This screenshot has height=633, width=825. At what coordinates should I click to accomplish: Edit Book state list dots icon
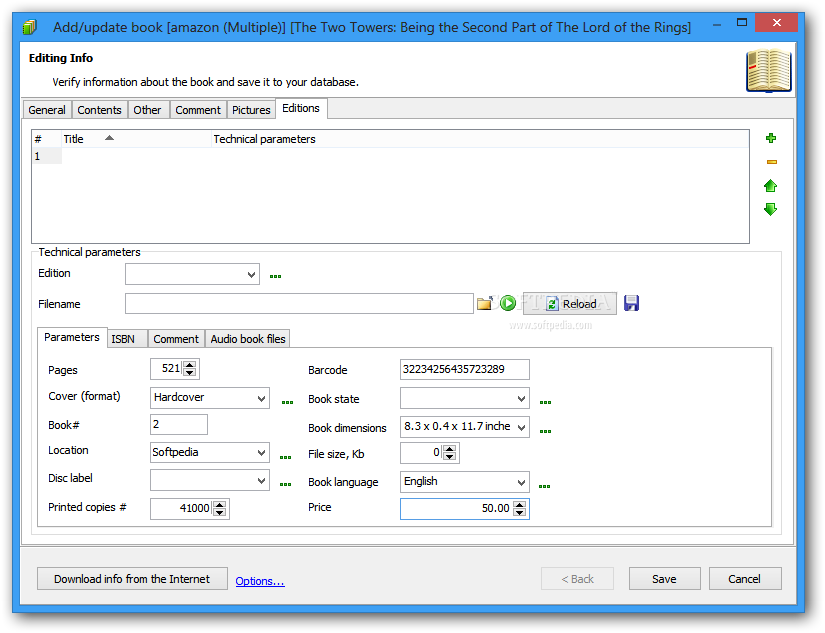[x=546, y=402]
